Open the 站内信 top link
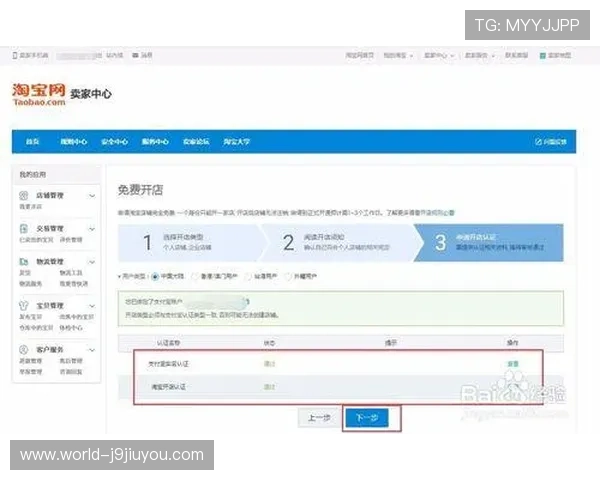This screenshot has width=600, height=480. tap(114, 56)
